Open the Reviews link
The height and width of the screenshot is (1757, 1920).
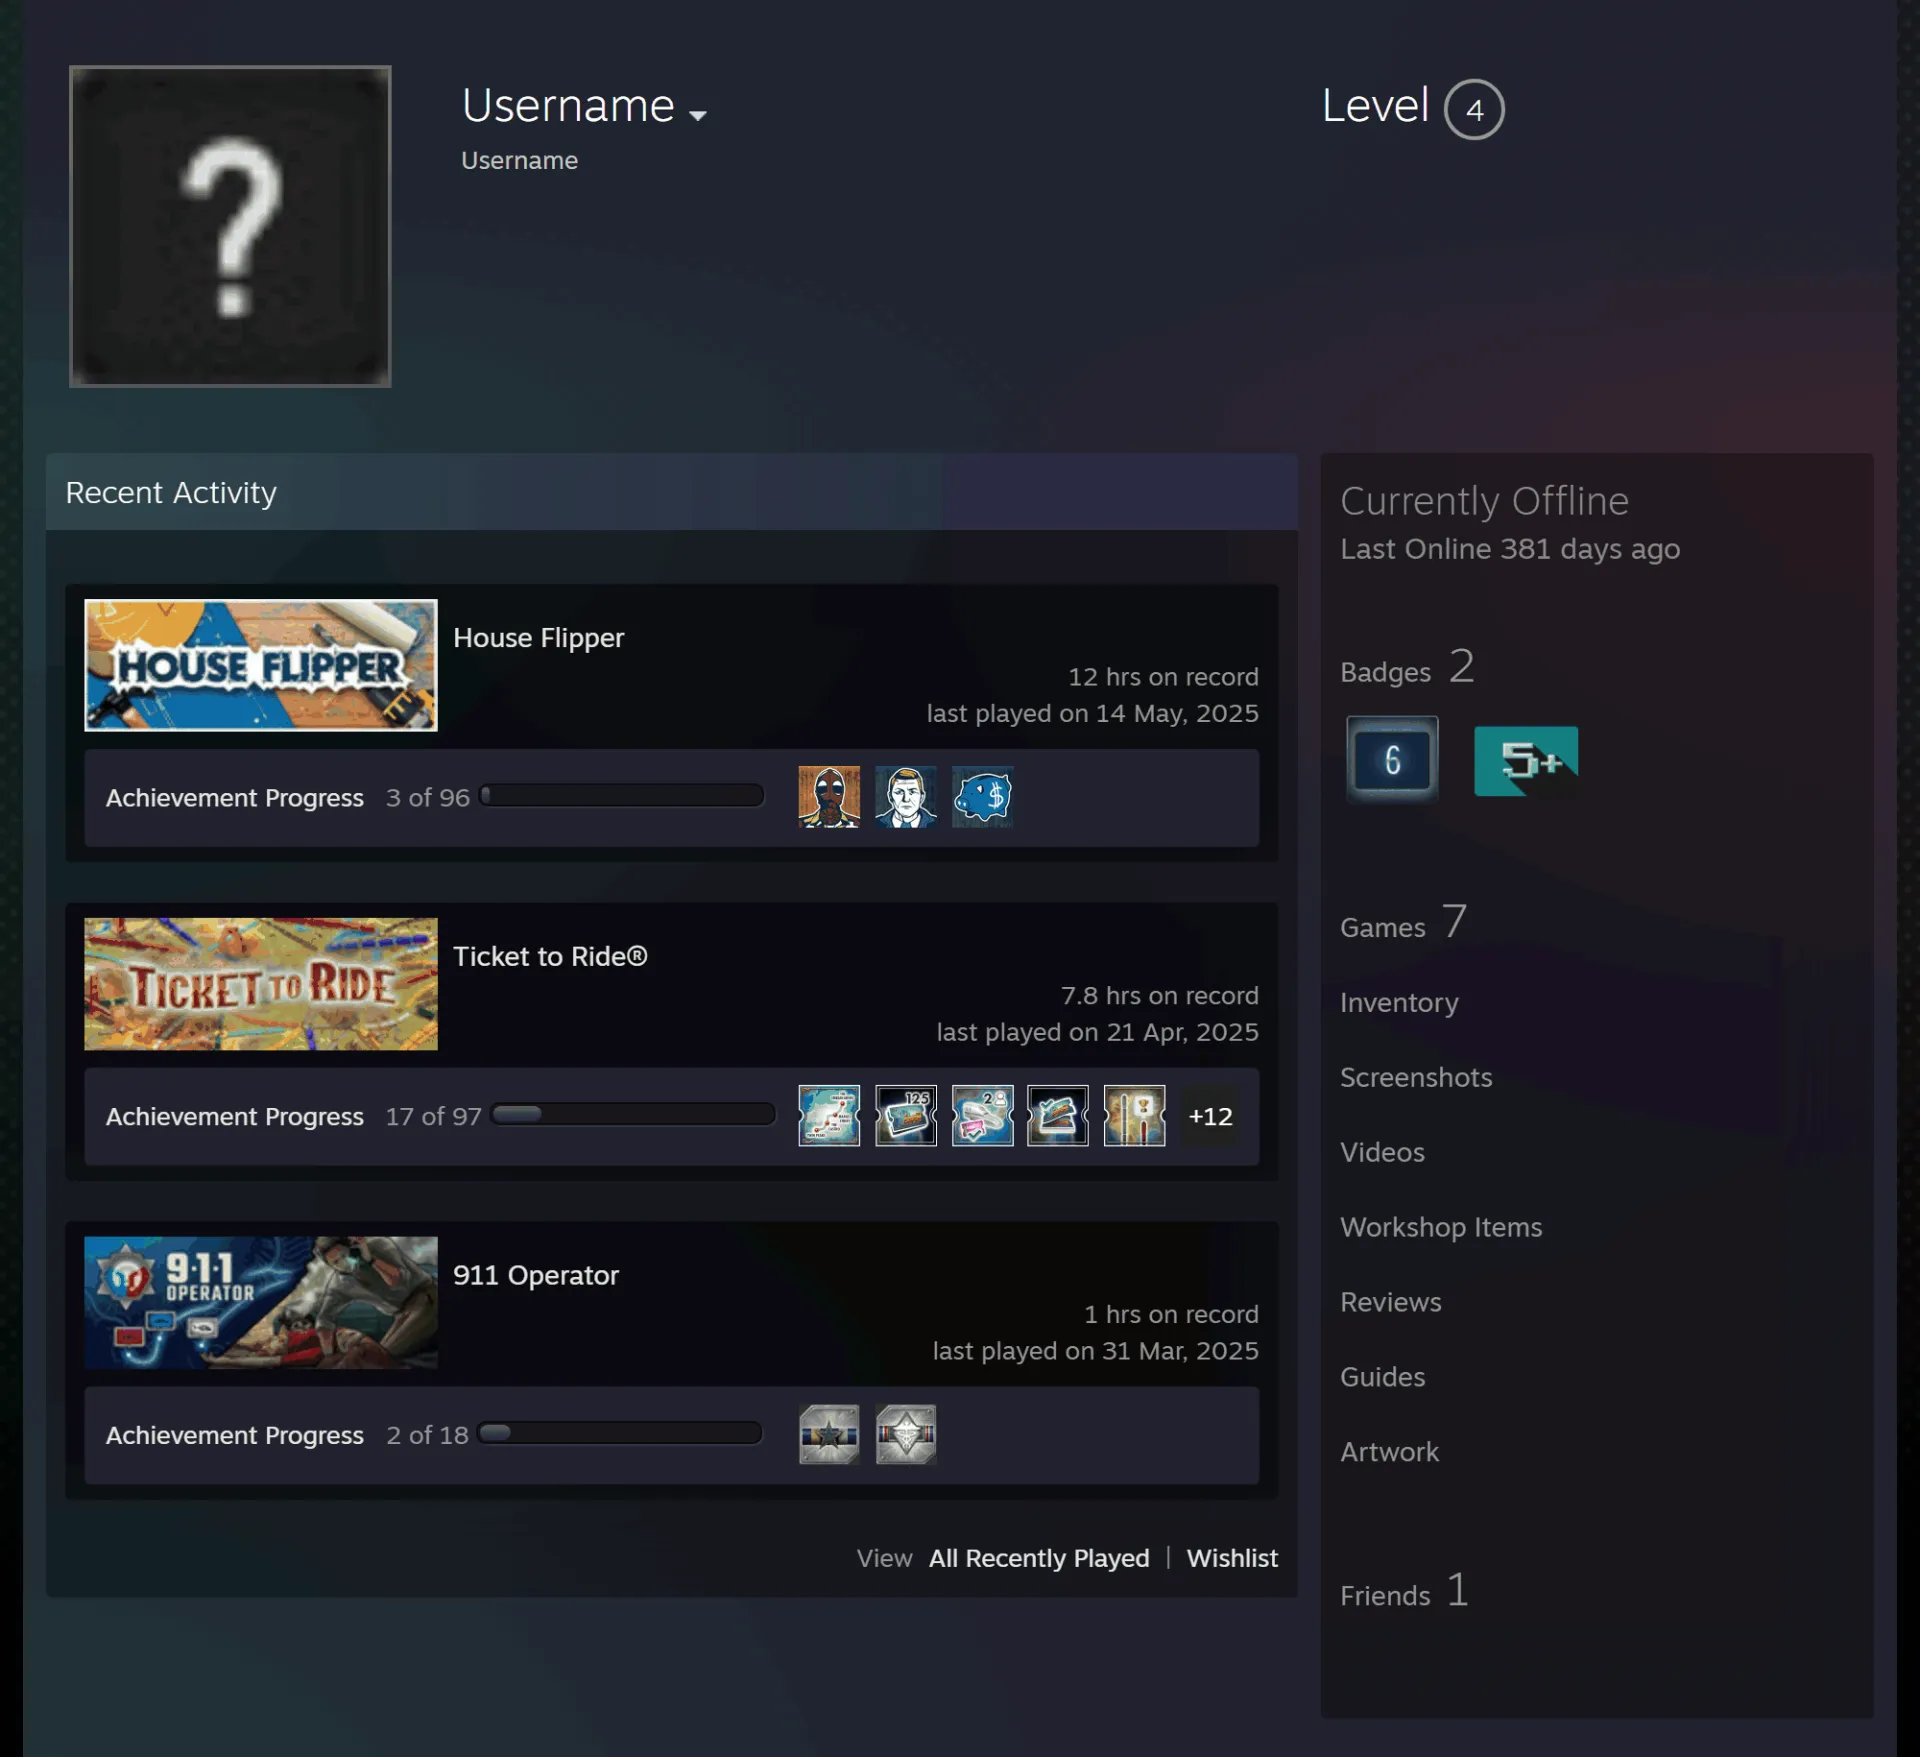coord(1391,1302)
